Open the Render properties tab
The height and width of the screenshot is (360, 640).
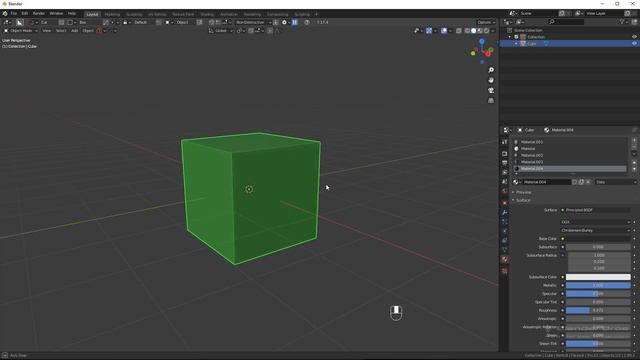click(504, 154)
